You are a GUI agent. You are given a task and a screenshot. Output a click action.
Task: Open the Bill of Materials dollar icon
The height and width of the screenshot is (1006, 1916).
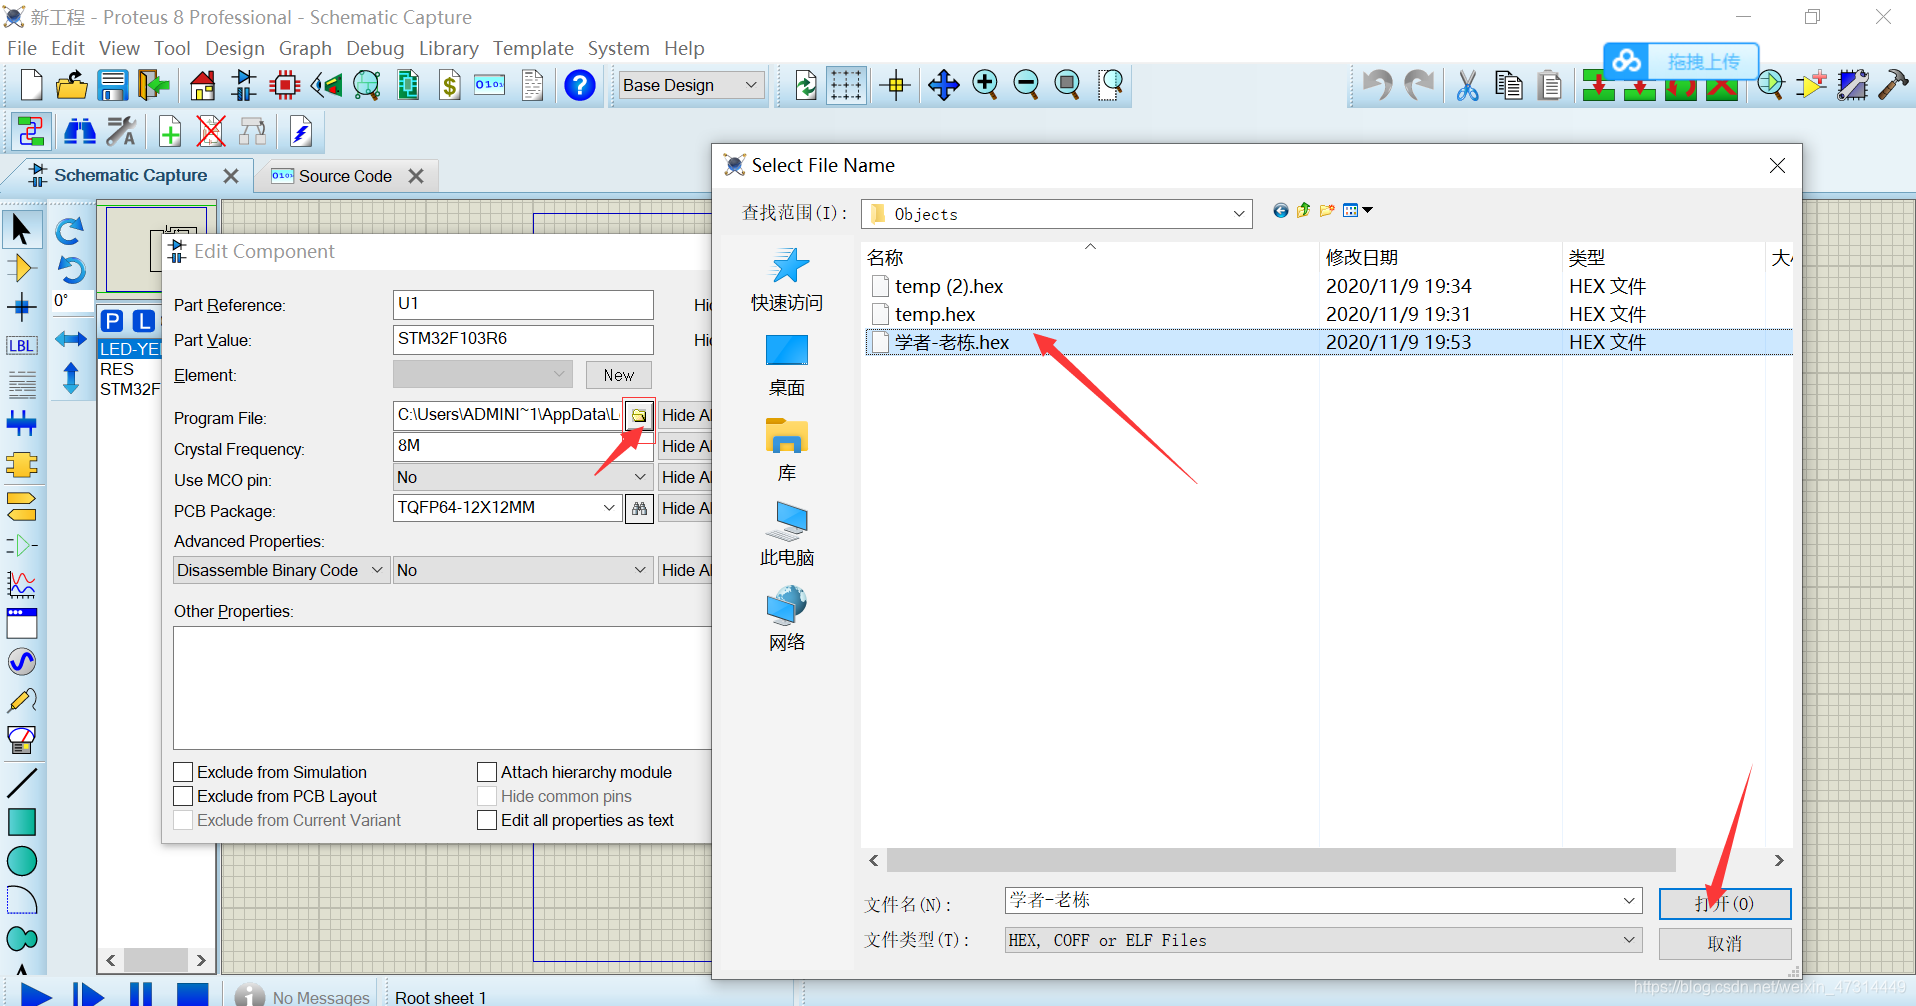(x=450, y=85)
